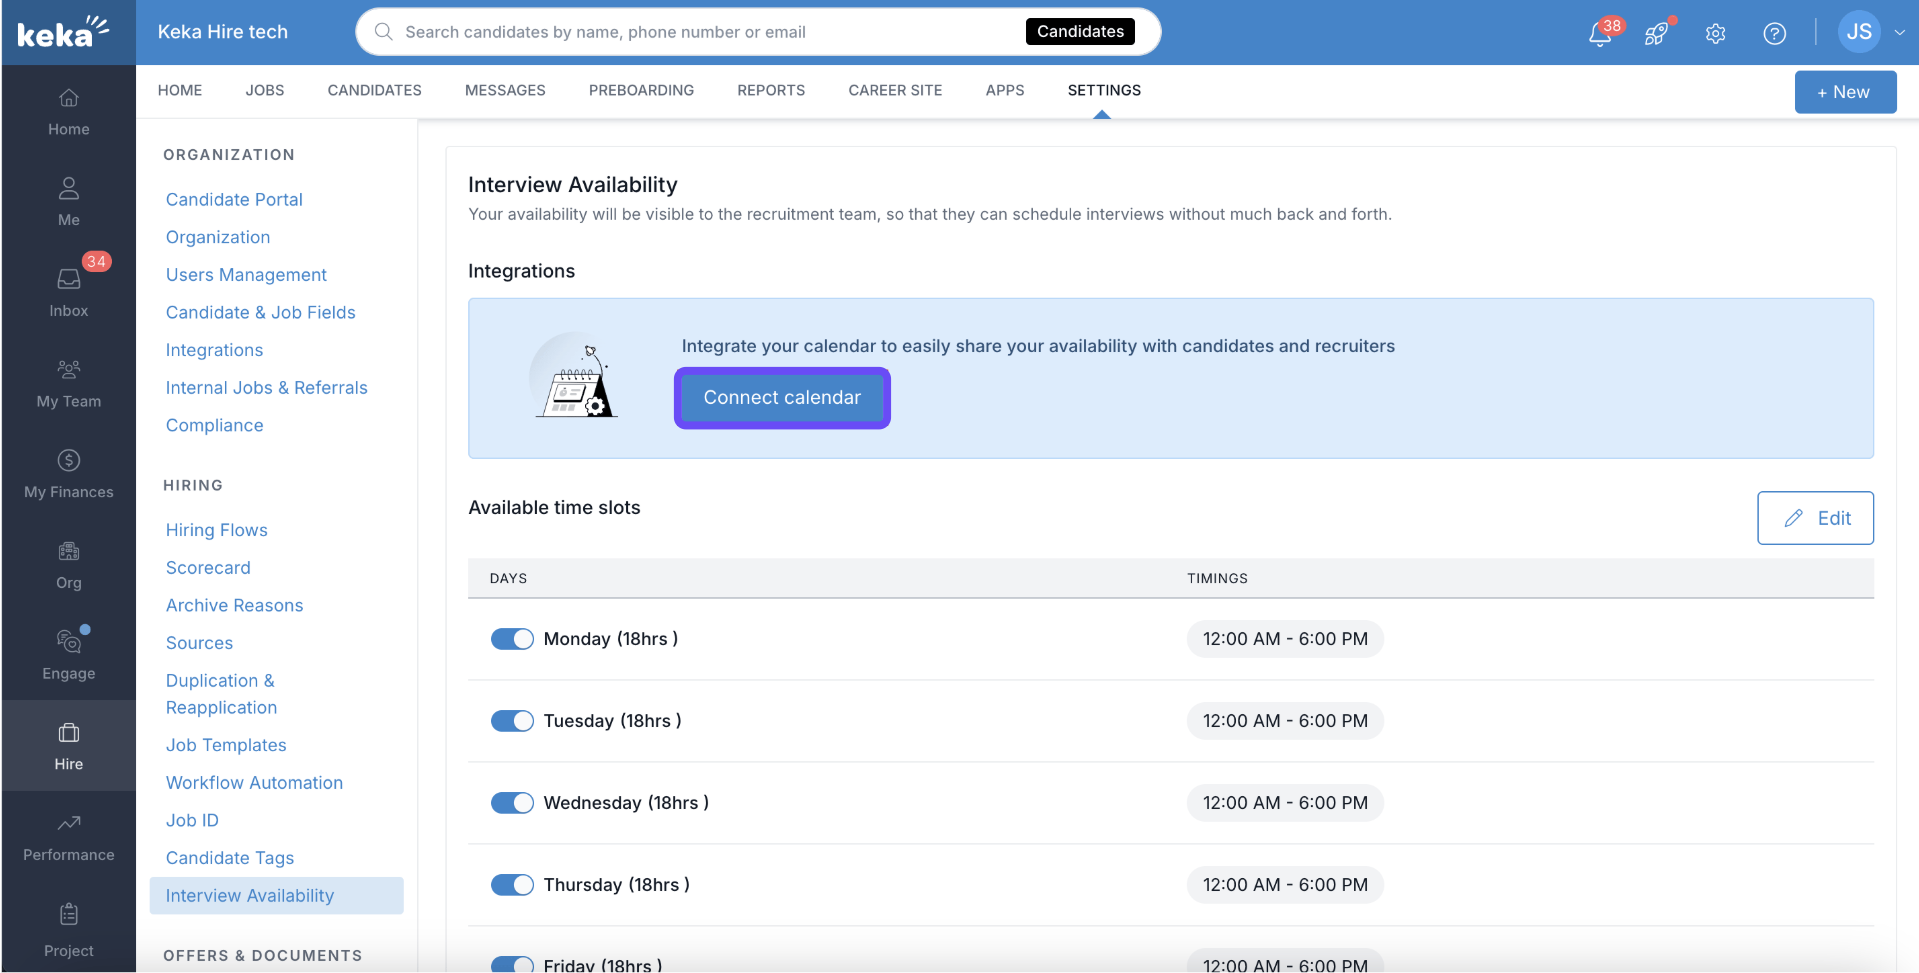The height and width of the screenshot is (973, 1919).
Task: Click the help question mark icon
Action: click(1774, 34)
